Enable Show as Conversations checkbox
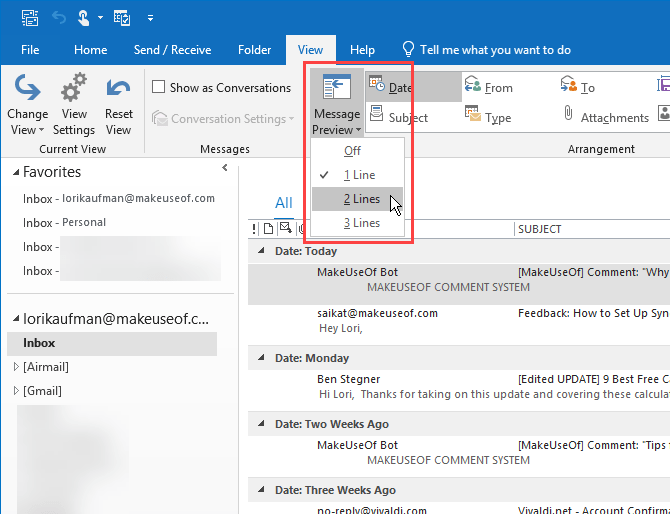 [x=159, y=87]
